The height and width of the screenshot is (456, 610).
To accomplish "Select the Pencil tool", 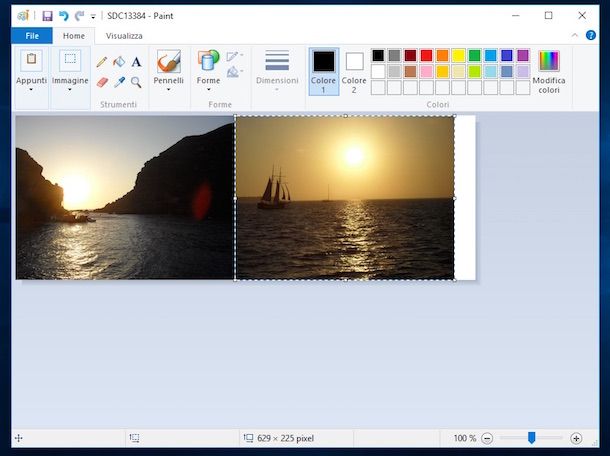I will click(x=102, y=62).
